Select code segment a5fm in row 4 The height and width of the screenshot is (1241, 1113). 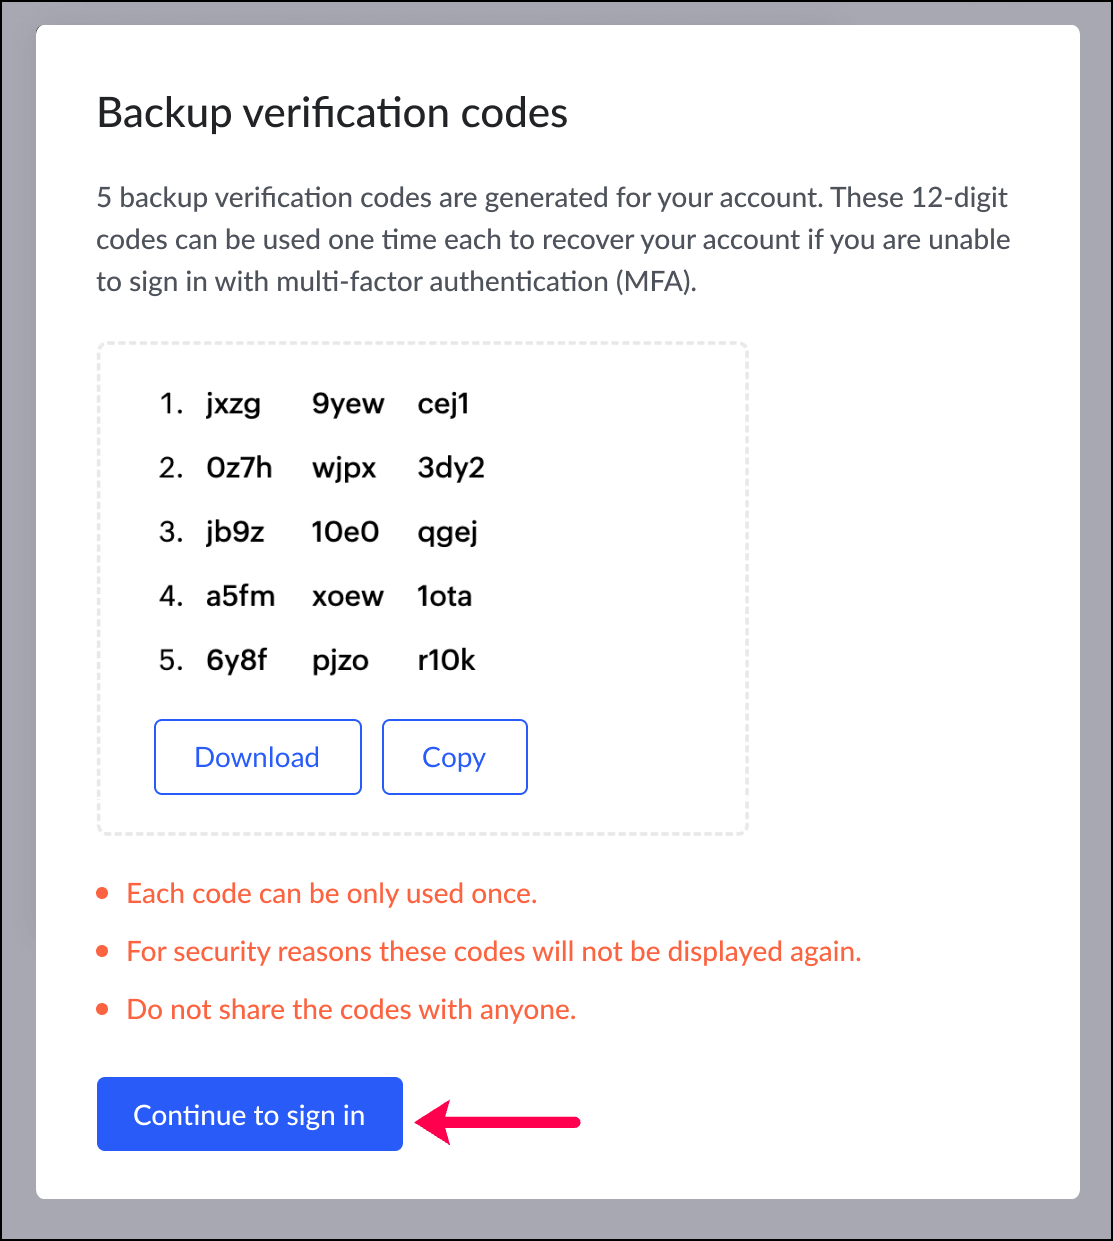pyautogui.click(x=240, y=596)
